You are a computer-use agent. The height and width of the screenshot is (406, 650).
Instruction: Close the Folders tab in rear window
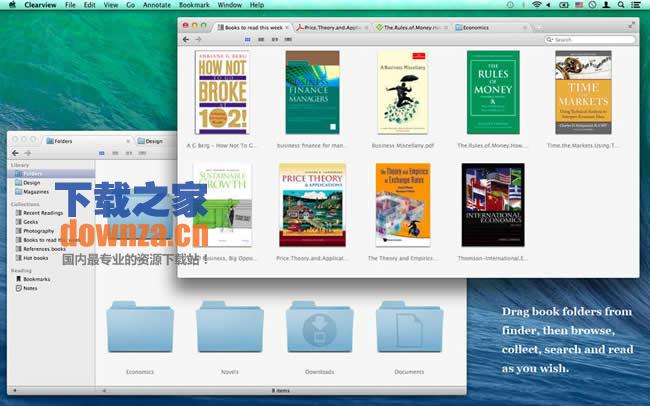tap(128, 141)
